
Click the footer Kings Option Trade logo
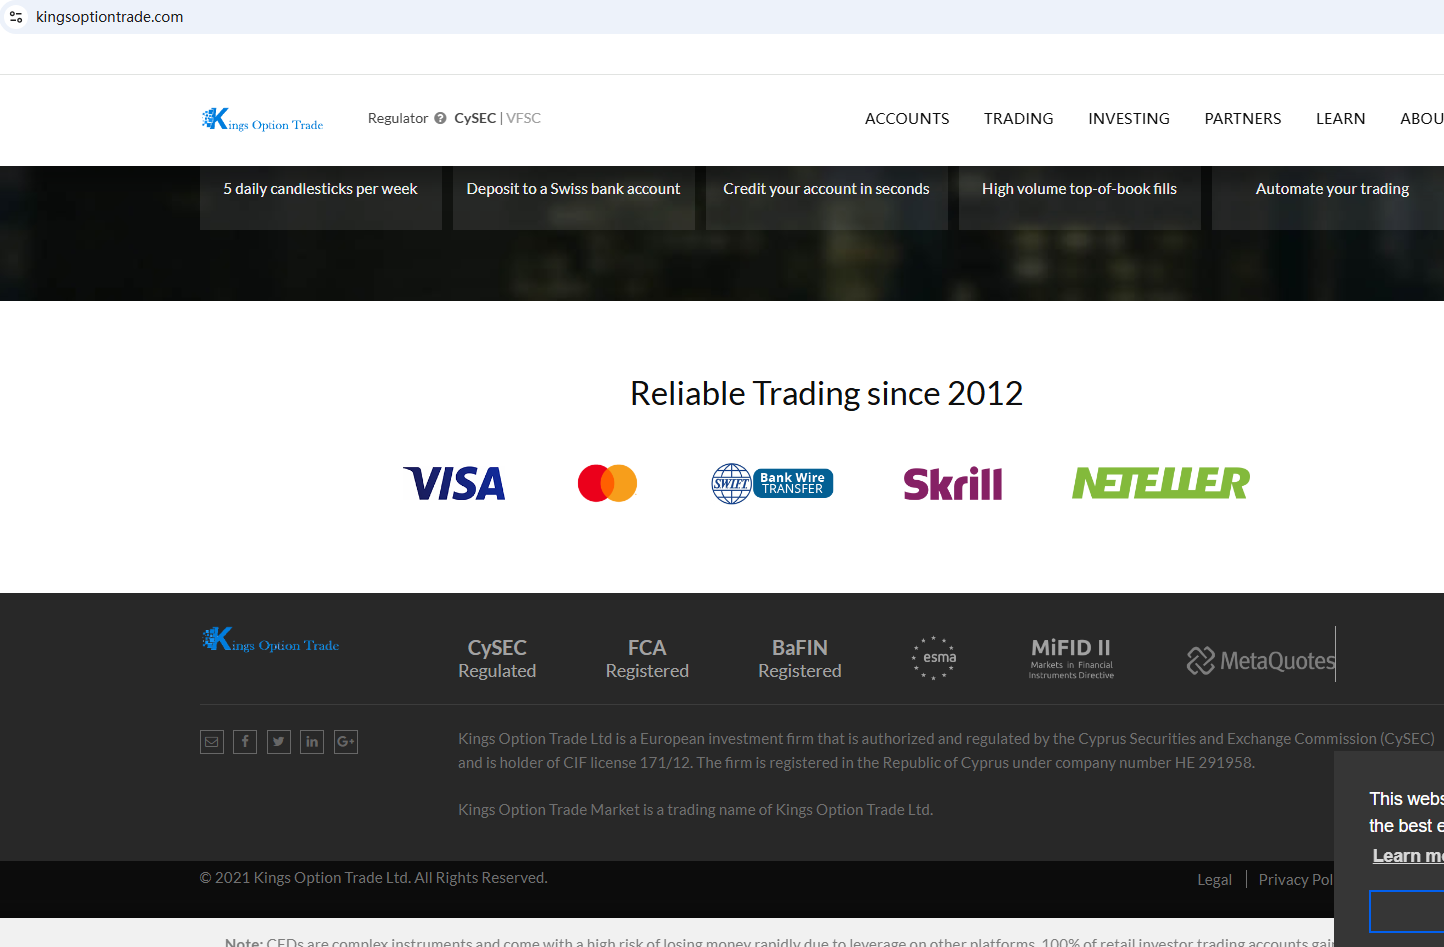[270, 640]
